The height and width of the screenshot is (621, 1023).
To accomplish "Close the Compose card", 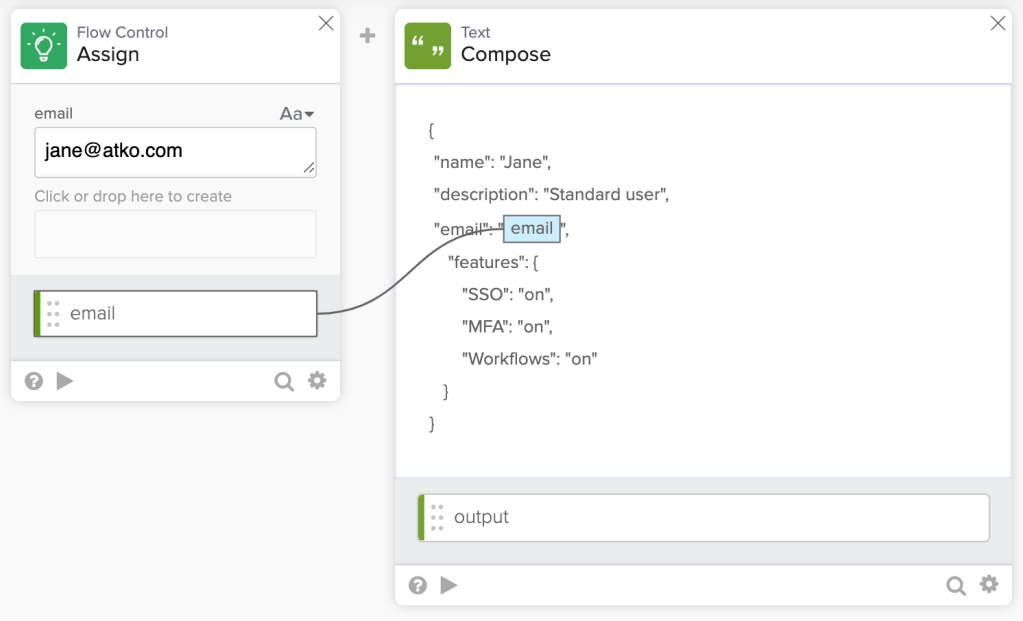I will tap(997, 22).
